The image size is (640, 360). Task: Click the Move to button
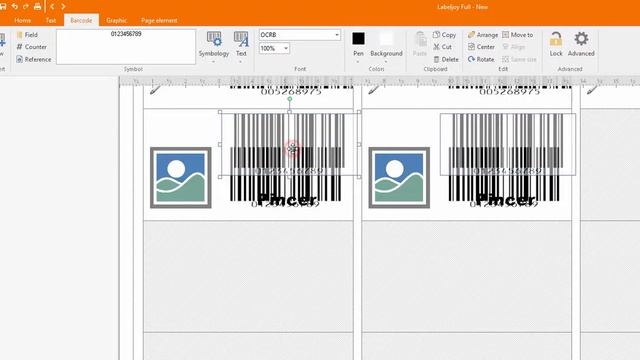click(x=518, y=35)
